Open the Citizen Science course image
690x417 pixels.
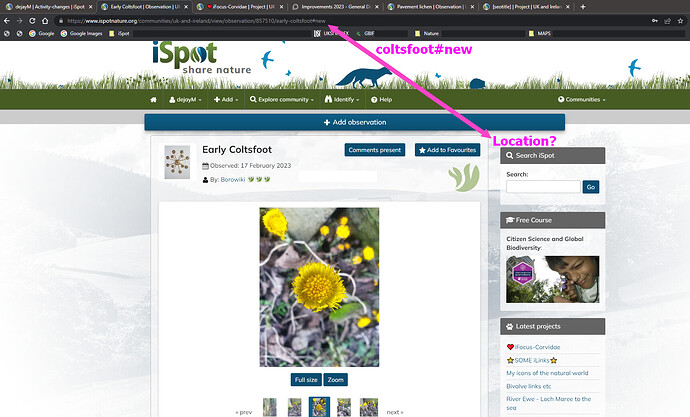point(552,279)
